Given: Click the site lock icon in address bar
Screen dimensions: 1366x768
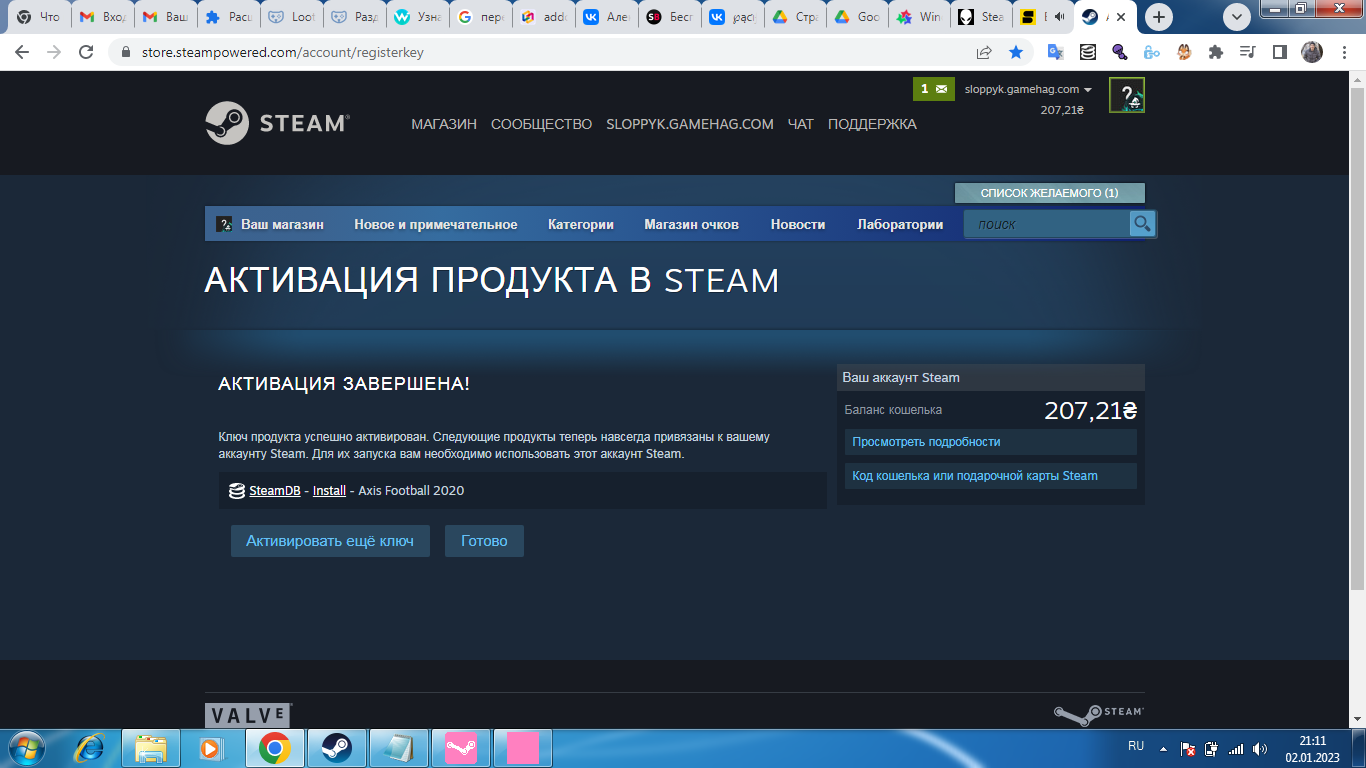Looking at the screenshot, I should coord(126,52).
